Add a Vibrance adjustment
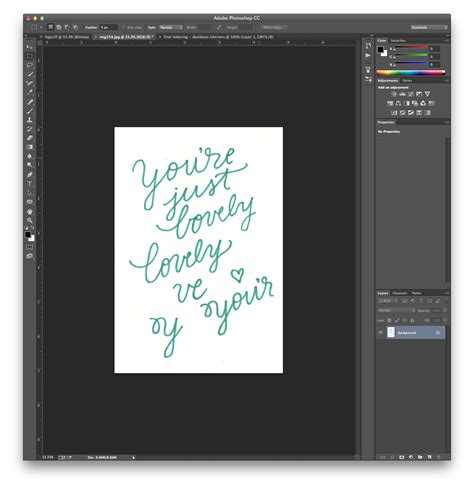The height and width of the screenshot is (491, 474). [428, 94]
